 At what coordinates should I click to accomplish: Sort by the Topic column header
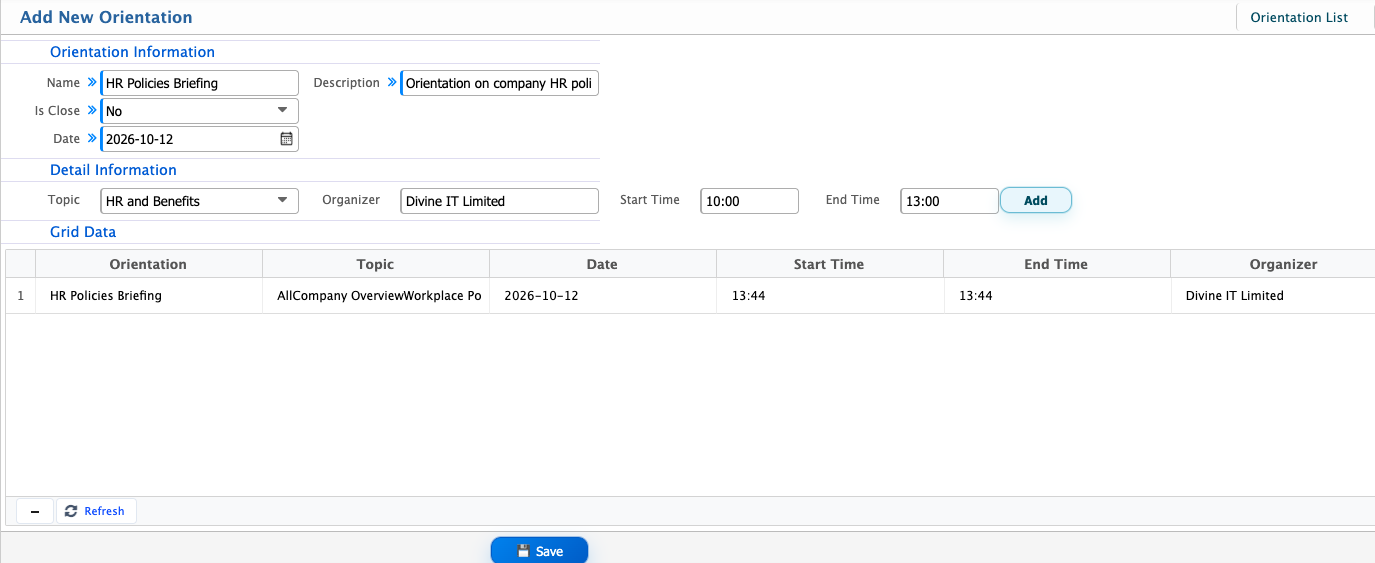[x=376, y=264]
